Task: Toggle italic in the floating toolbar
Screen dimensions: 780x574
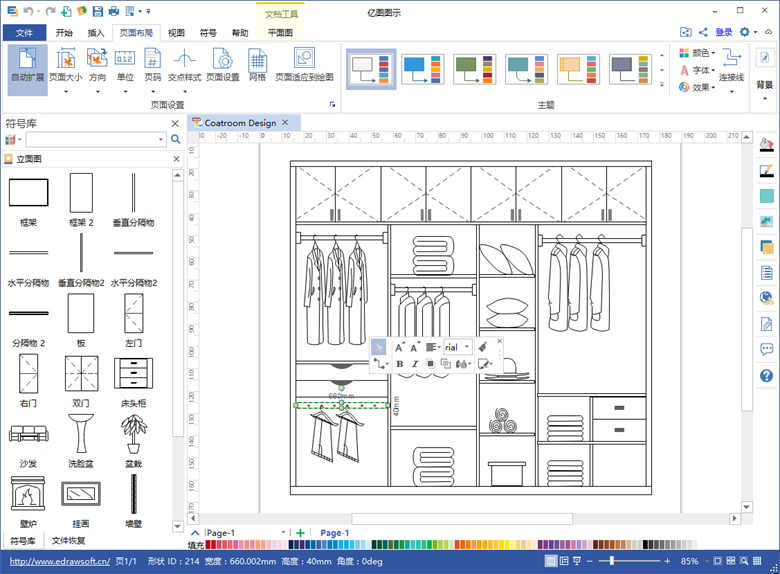Action: [x=415, y=364]
